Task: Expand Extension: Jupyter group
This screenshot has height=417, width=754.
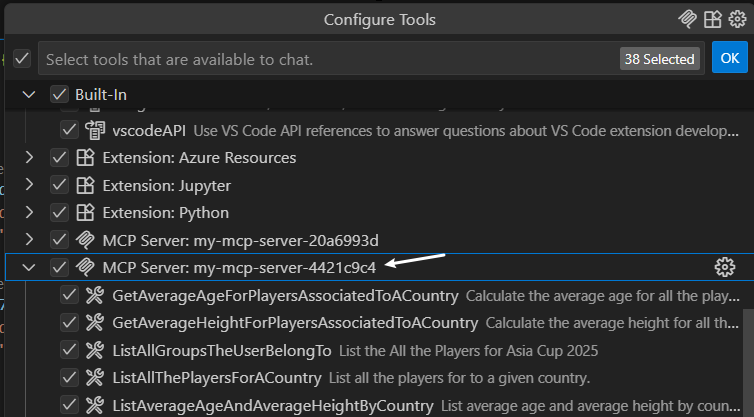Action: click(x=29, y=185)
